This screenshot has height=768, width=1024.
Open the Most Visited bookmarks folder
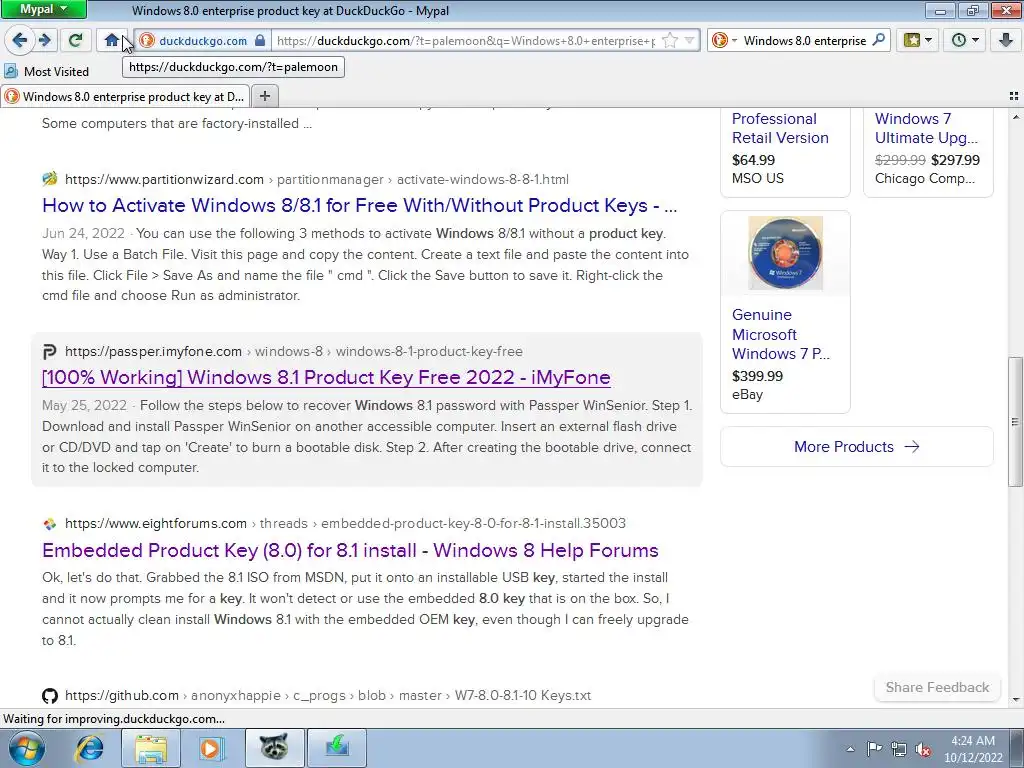[47, 71]
